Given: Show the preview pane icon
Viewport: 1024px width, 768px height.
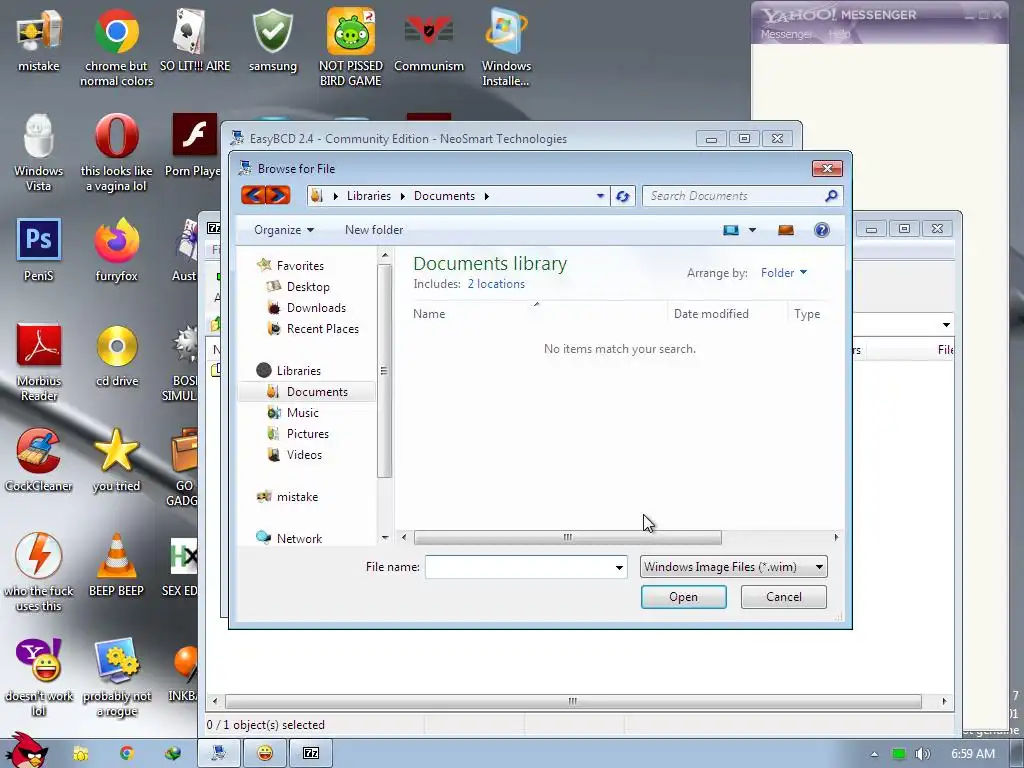Looking at the screenshot, I should point(786,230).
